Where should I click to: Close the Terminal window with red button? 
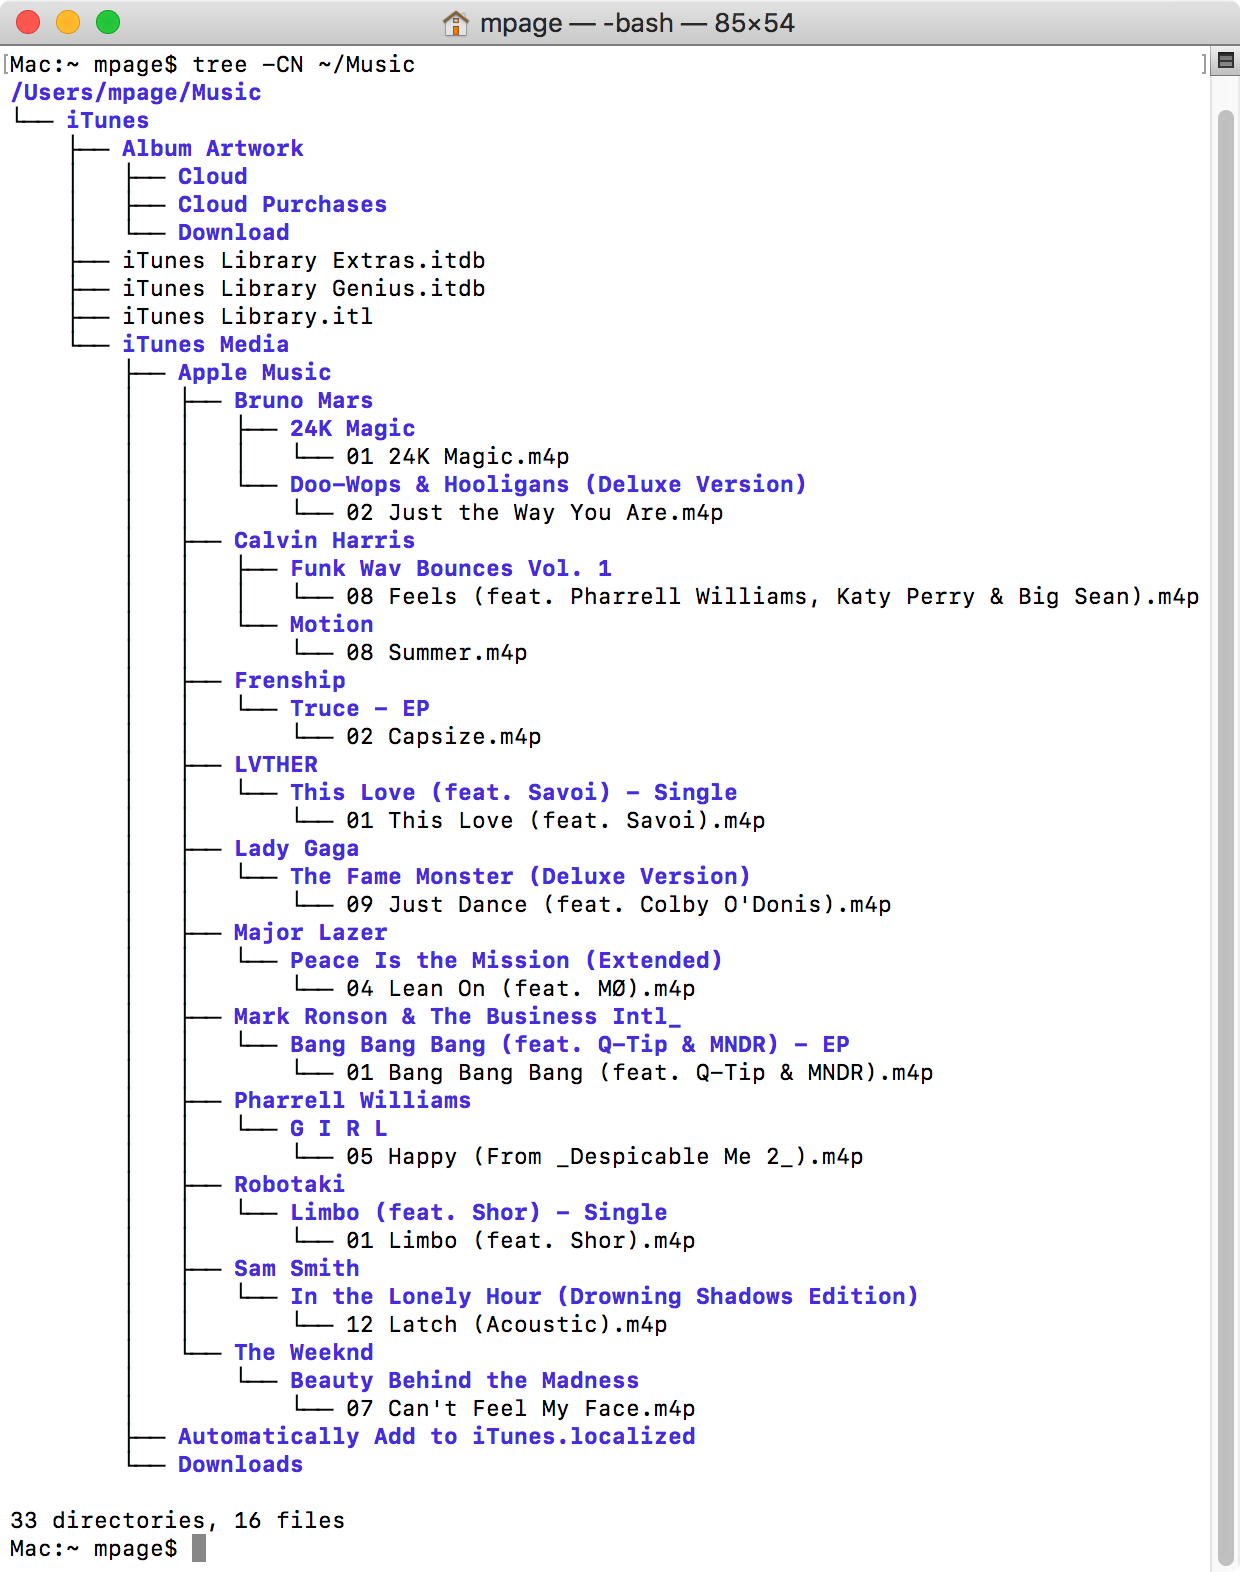[28, 22]
